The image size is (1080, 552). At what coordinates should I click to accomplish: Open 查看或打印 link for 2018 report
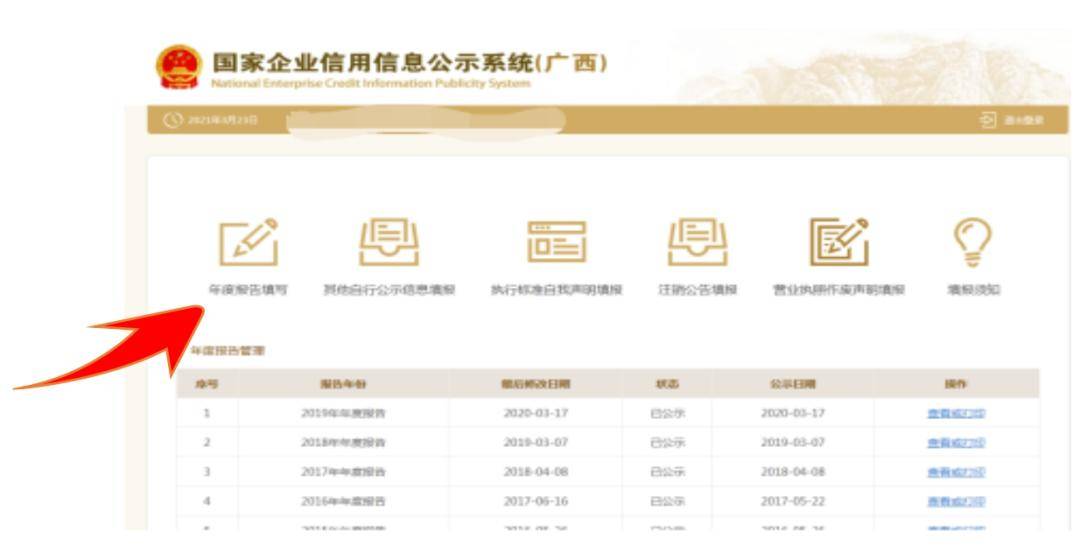point(956,442)
